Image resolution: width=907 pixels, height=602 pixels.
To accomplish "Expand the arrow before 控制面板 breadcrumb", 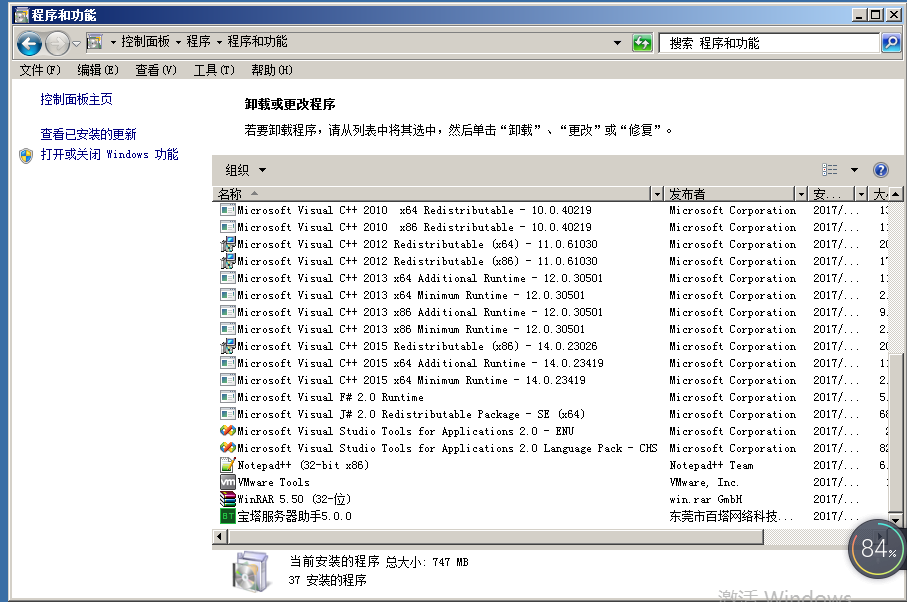I will tap(113, 42).
